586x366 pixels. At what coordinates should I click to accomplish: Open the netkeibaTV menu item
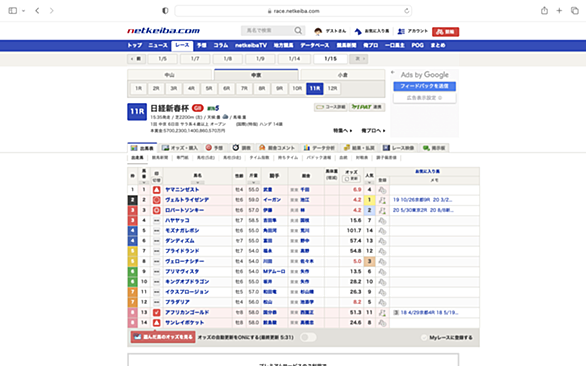pyautogui.click(x=251, y=45)
